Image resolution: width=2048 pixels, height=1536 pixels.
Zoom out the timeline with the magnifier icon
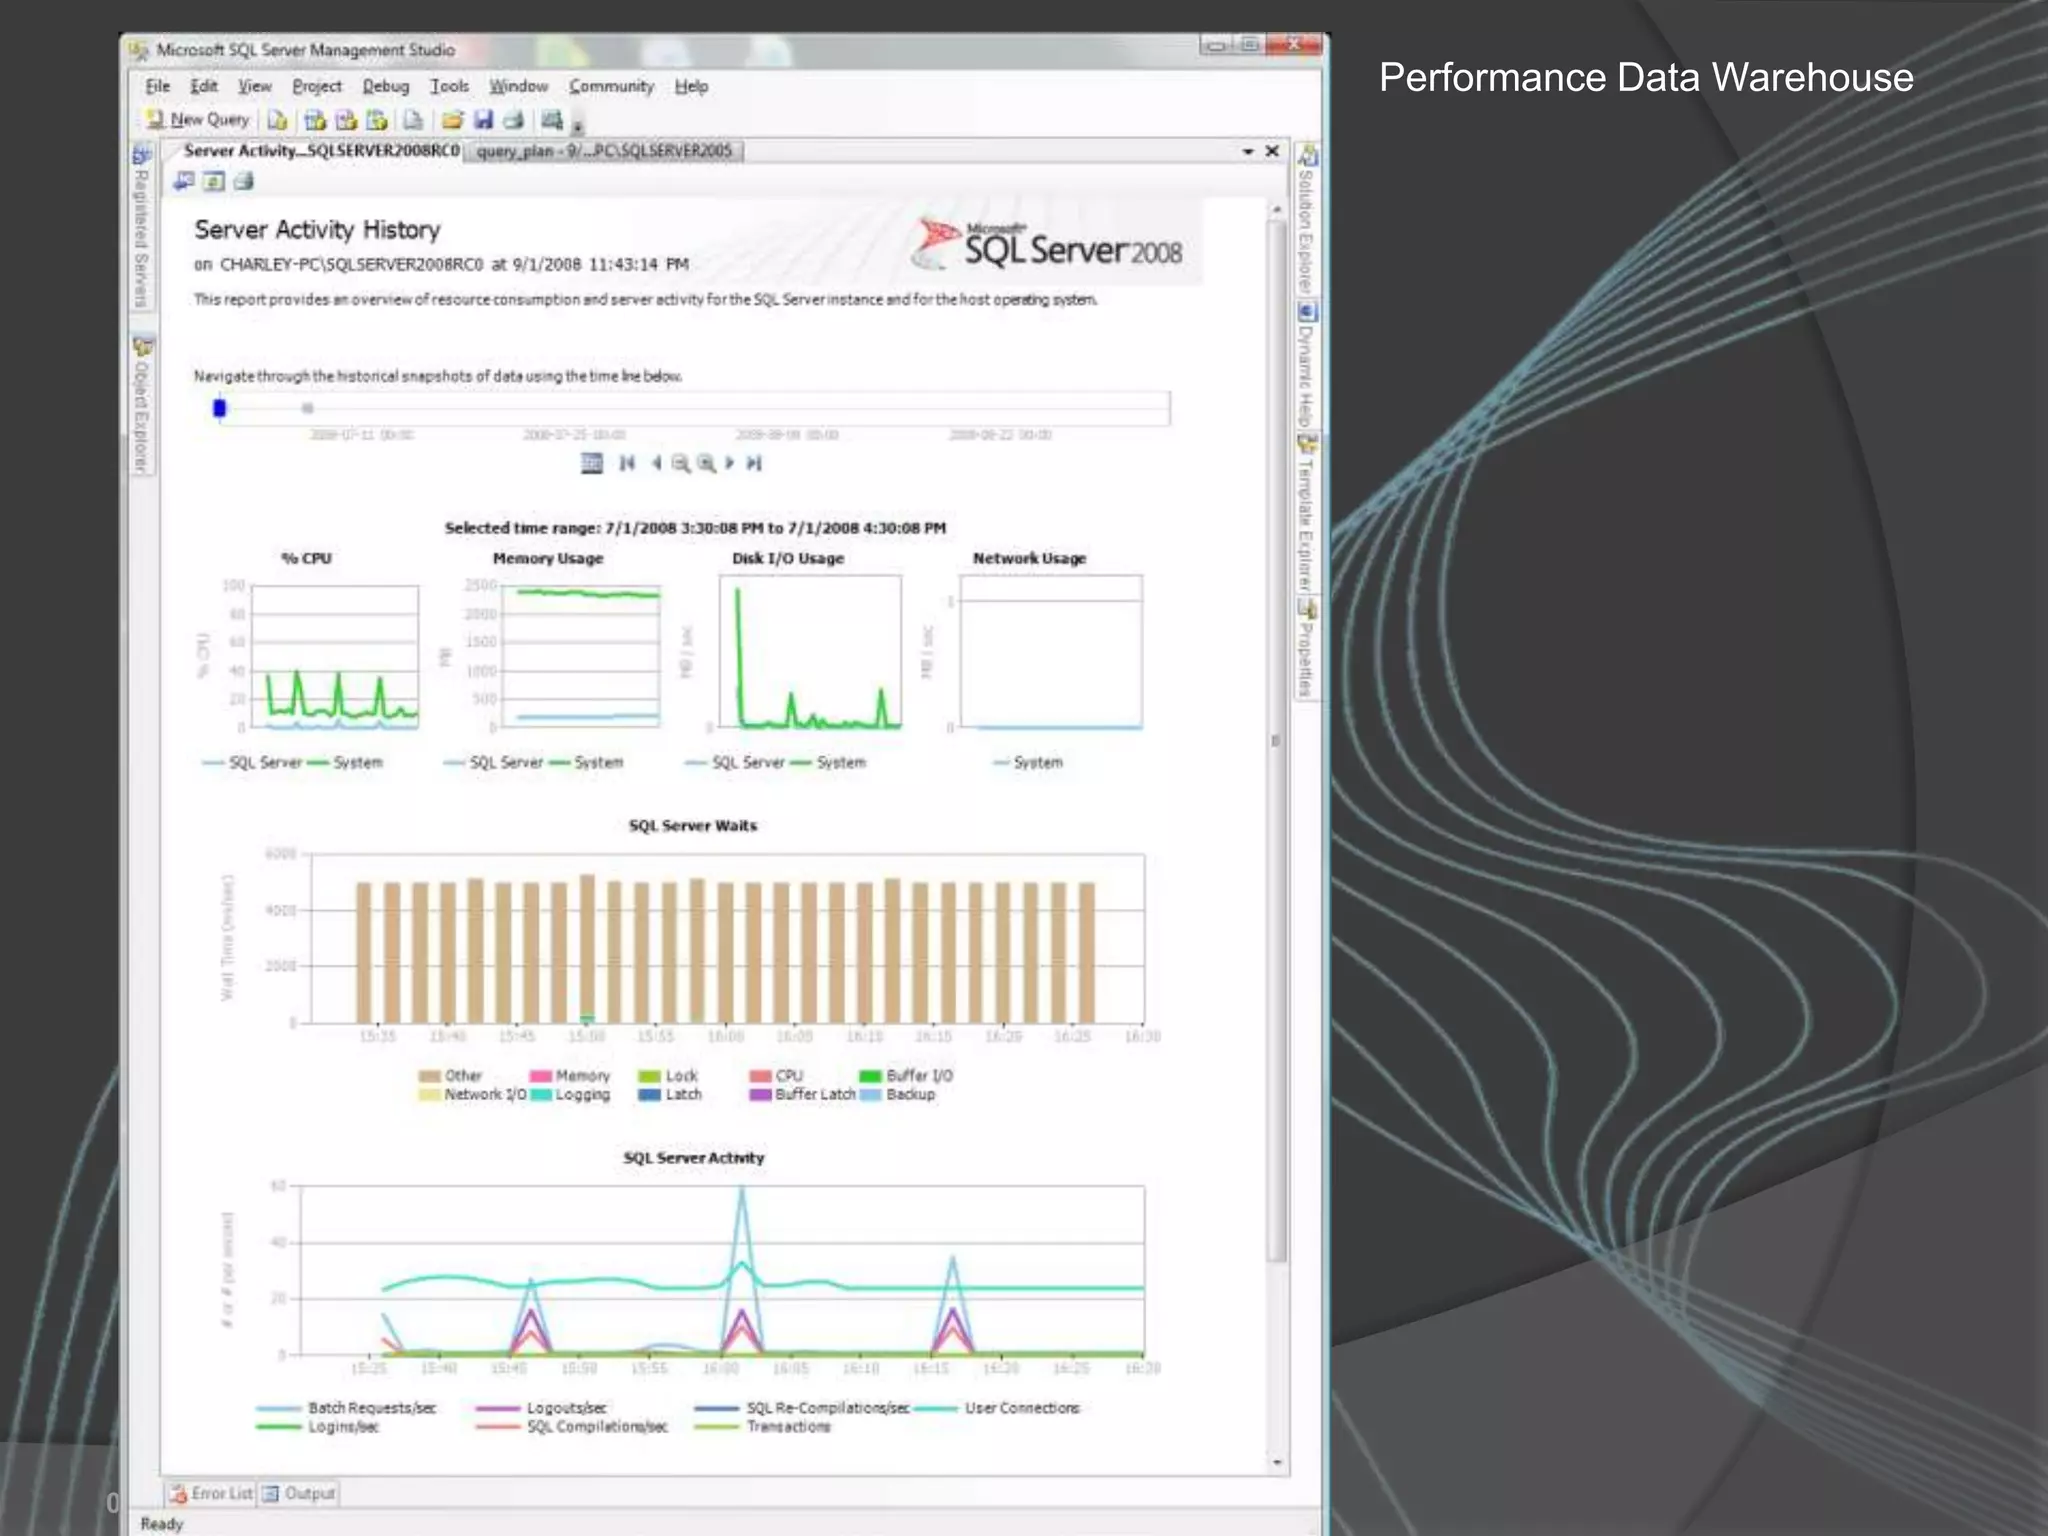pos(681,463)
